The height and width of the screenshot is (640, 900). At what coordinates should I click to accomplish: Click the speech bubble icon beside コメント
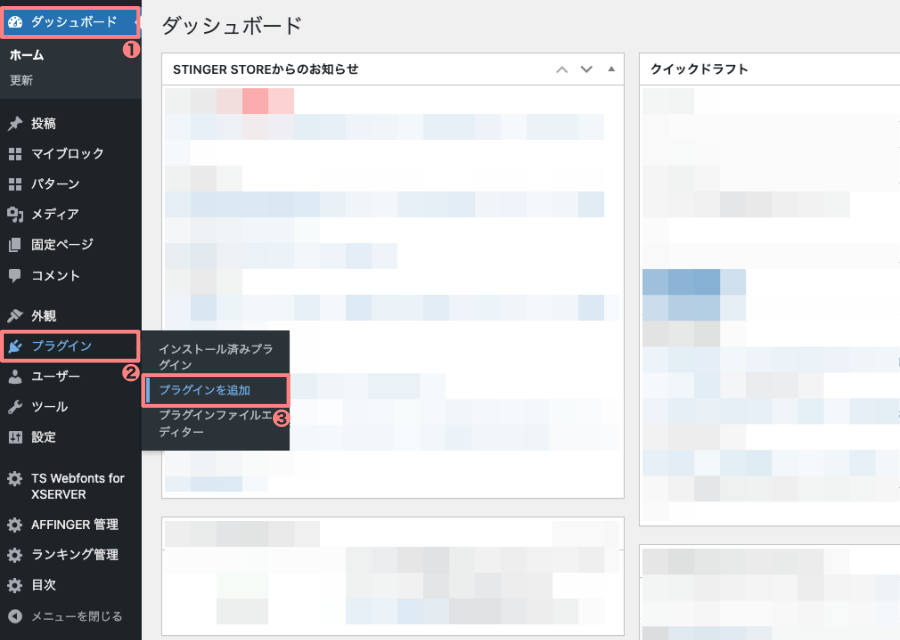pos(15,276)
